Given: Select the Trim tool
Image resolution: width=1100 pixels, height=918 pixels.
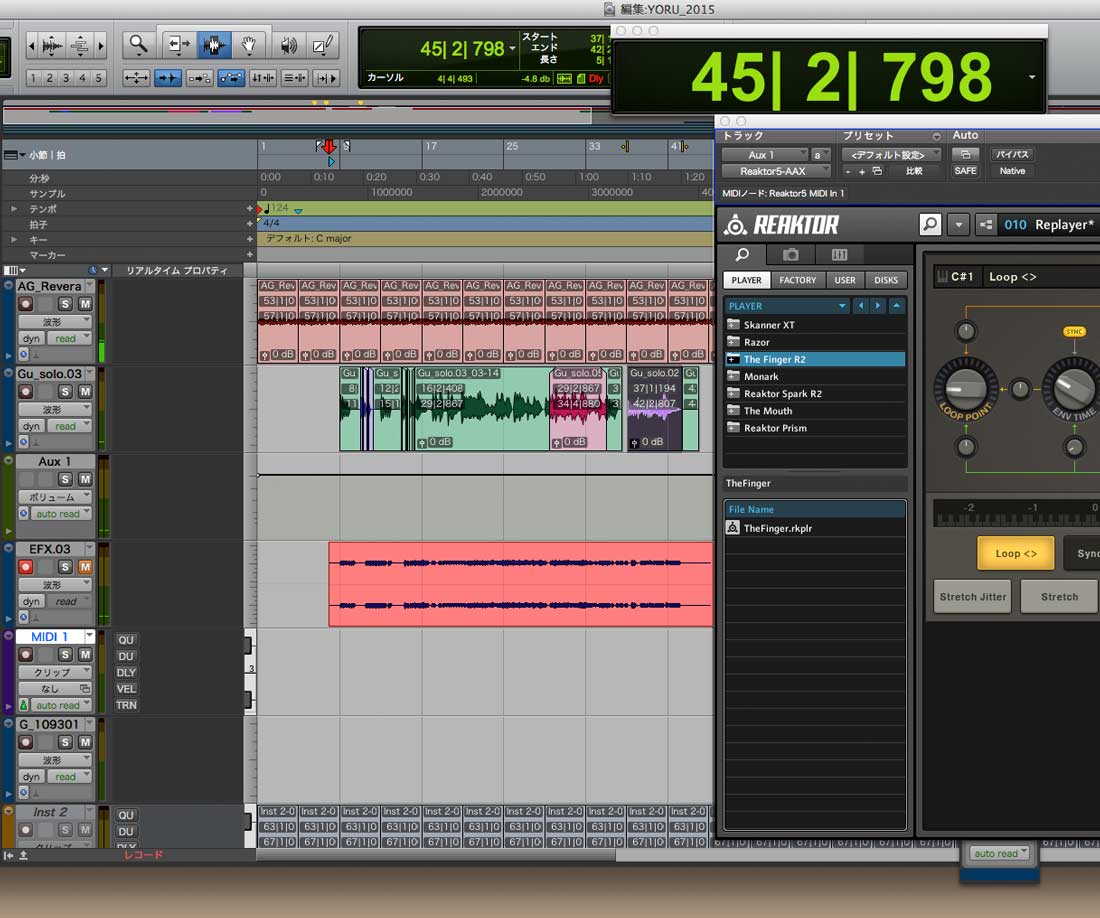Looking at the screenshot, I should [x=178, y=46].
